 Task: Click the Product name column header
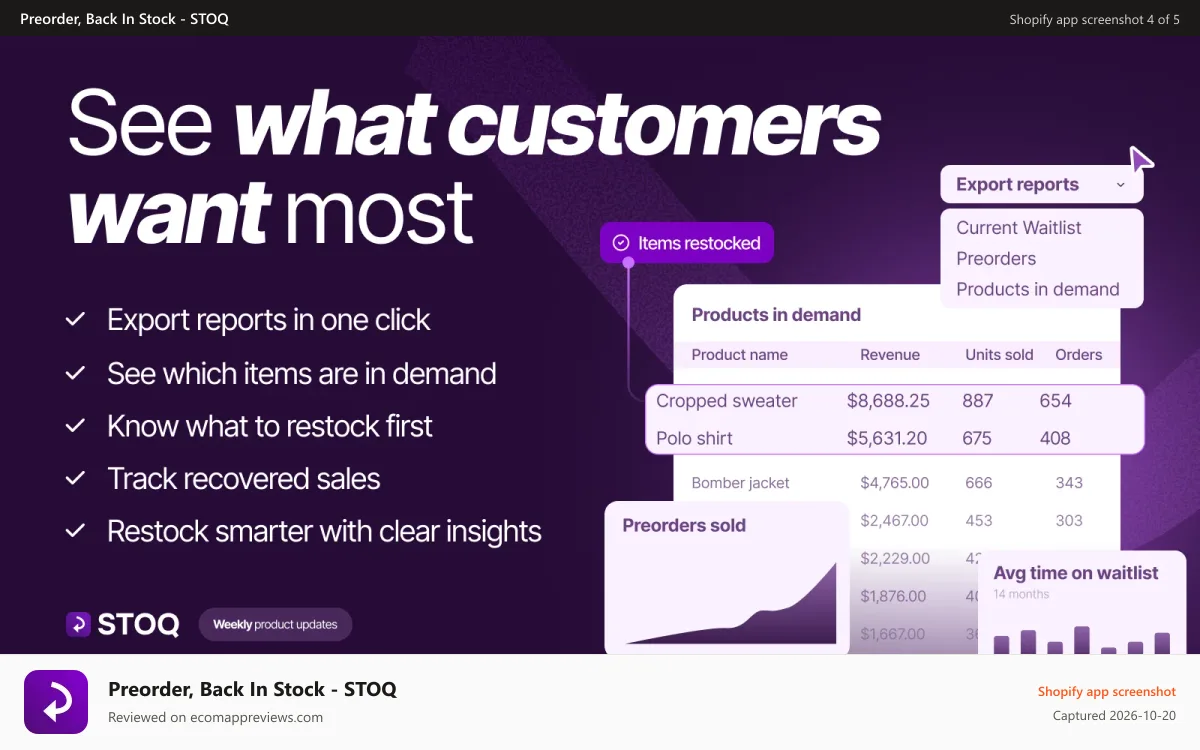pyautogui.click(x=739, y=355)
